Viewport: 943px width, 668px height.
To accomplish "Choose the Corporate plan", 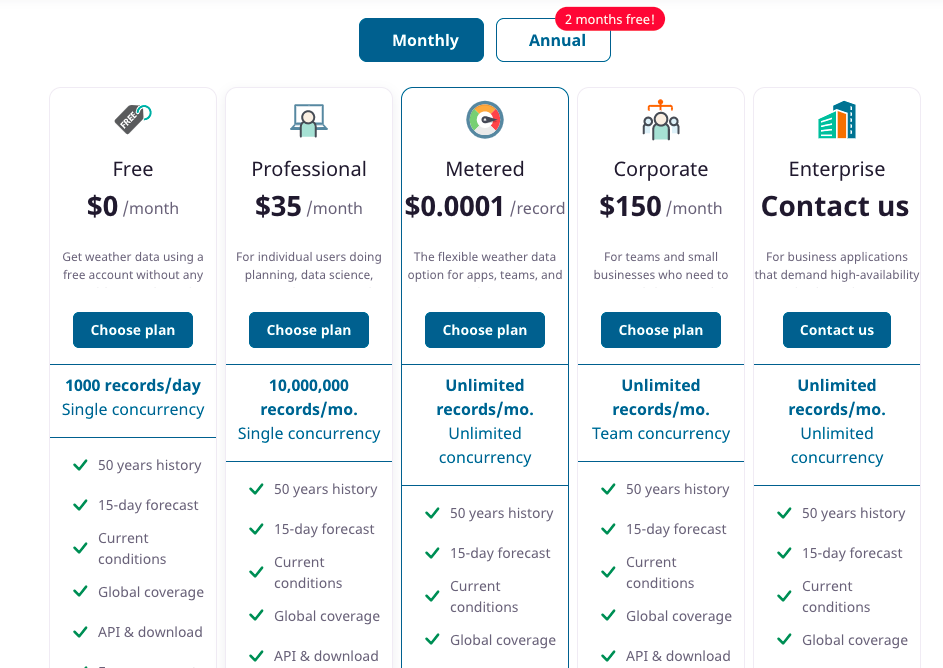I will 660,330.
